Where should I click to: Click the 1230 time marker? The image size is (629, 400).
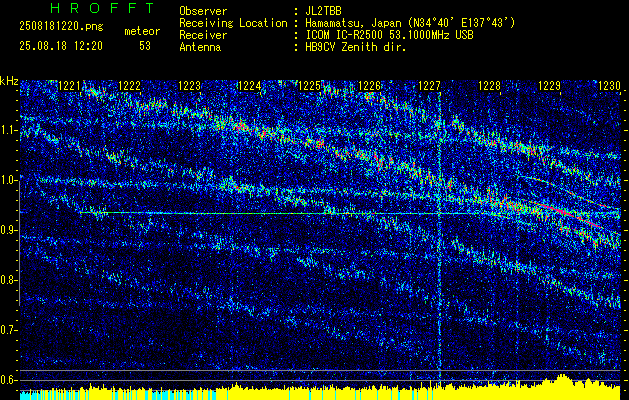click(x=609, y=86)
